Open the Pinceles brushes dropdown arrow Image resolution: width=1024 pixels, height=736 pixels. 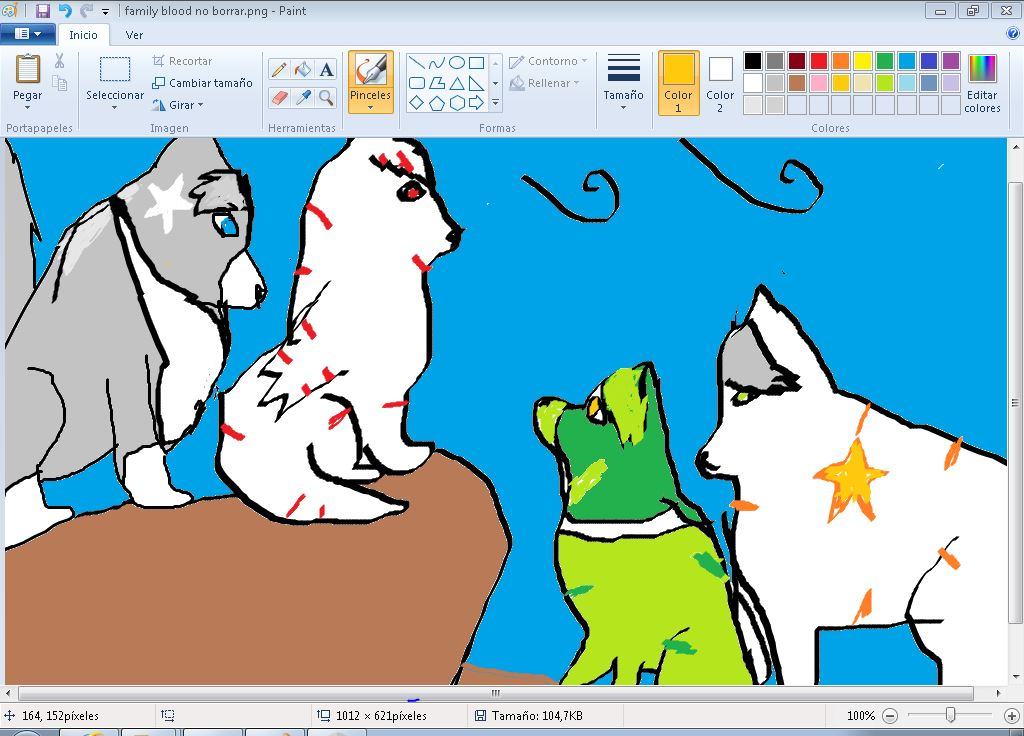(370, 108)
